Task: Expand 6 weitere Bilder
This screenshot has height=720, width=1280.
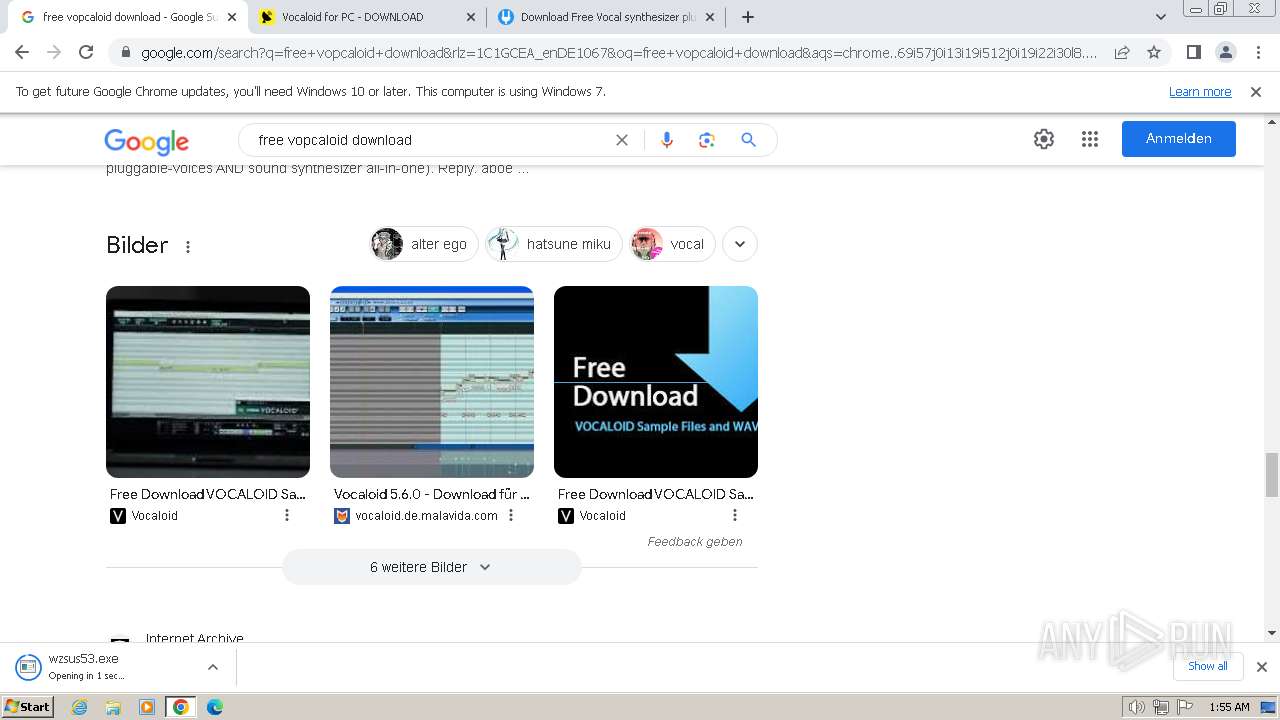Action: point(431,567)
